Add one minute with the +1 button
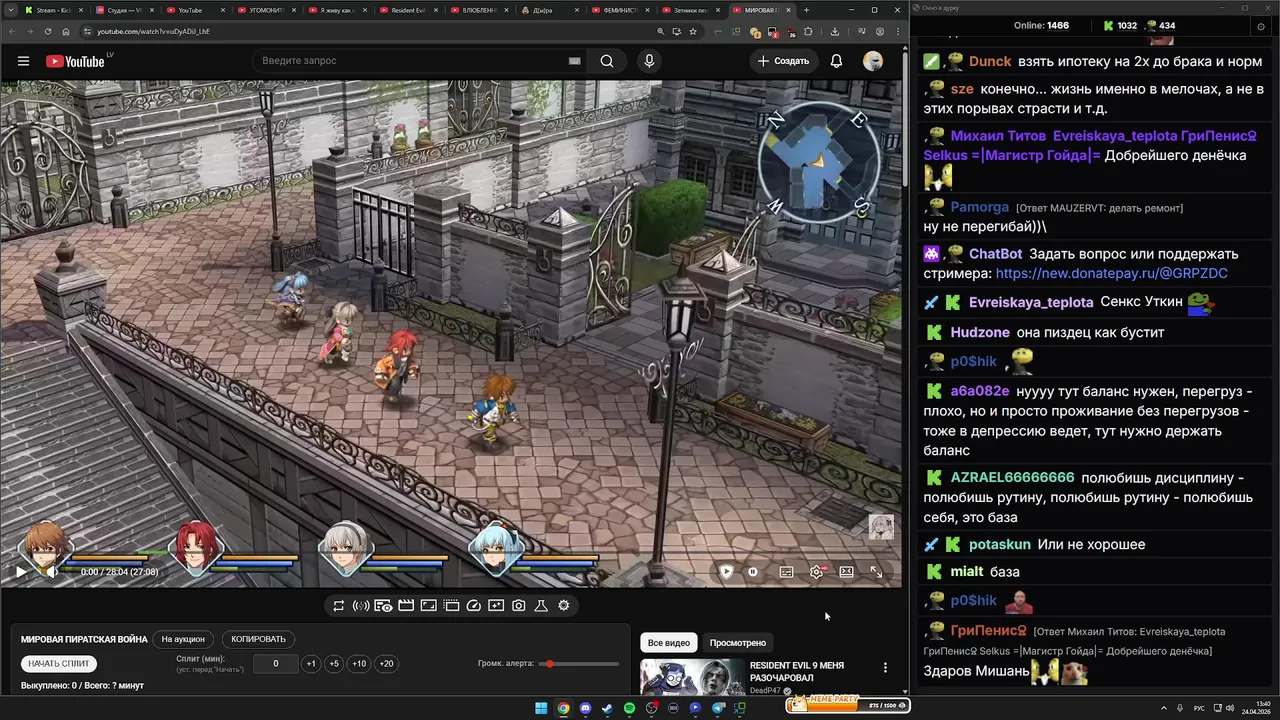The image size is (1280, 720). pos(311,664)
